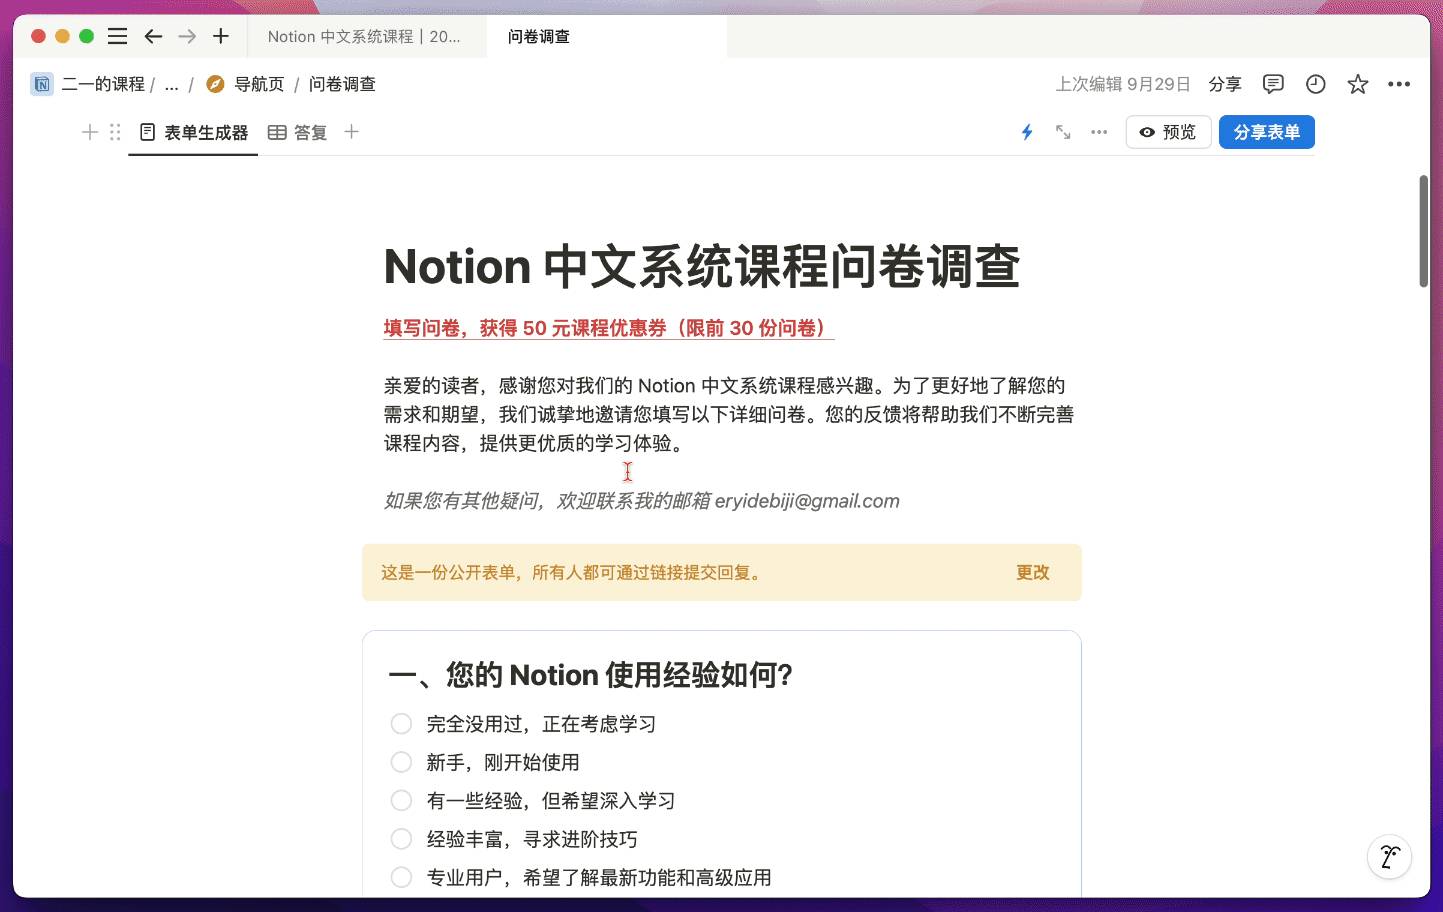Click the question heading 一、您的 Notion 使用经验如何?
Image resolution: width=1443 pixels, height=912 pixels.
pyautogui.click(x=591, y=675)
